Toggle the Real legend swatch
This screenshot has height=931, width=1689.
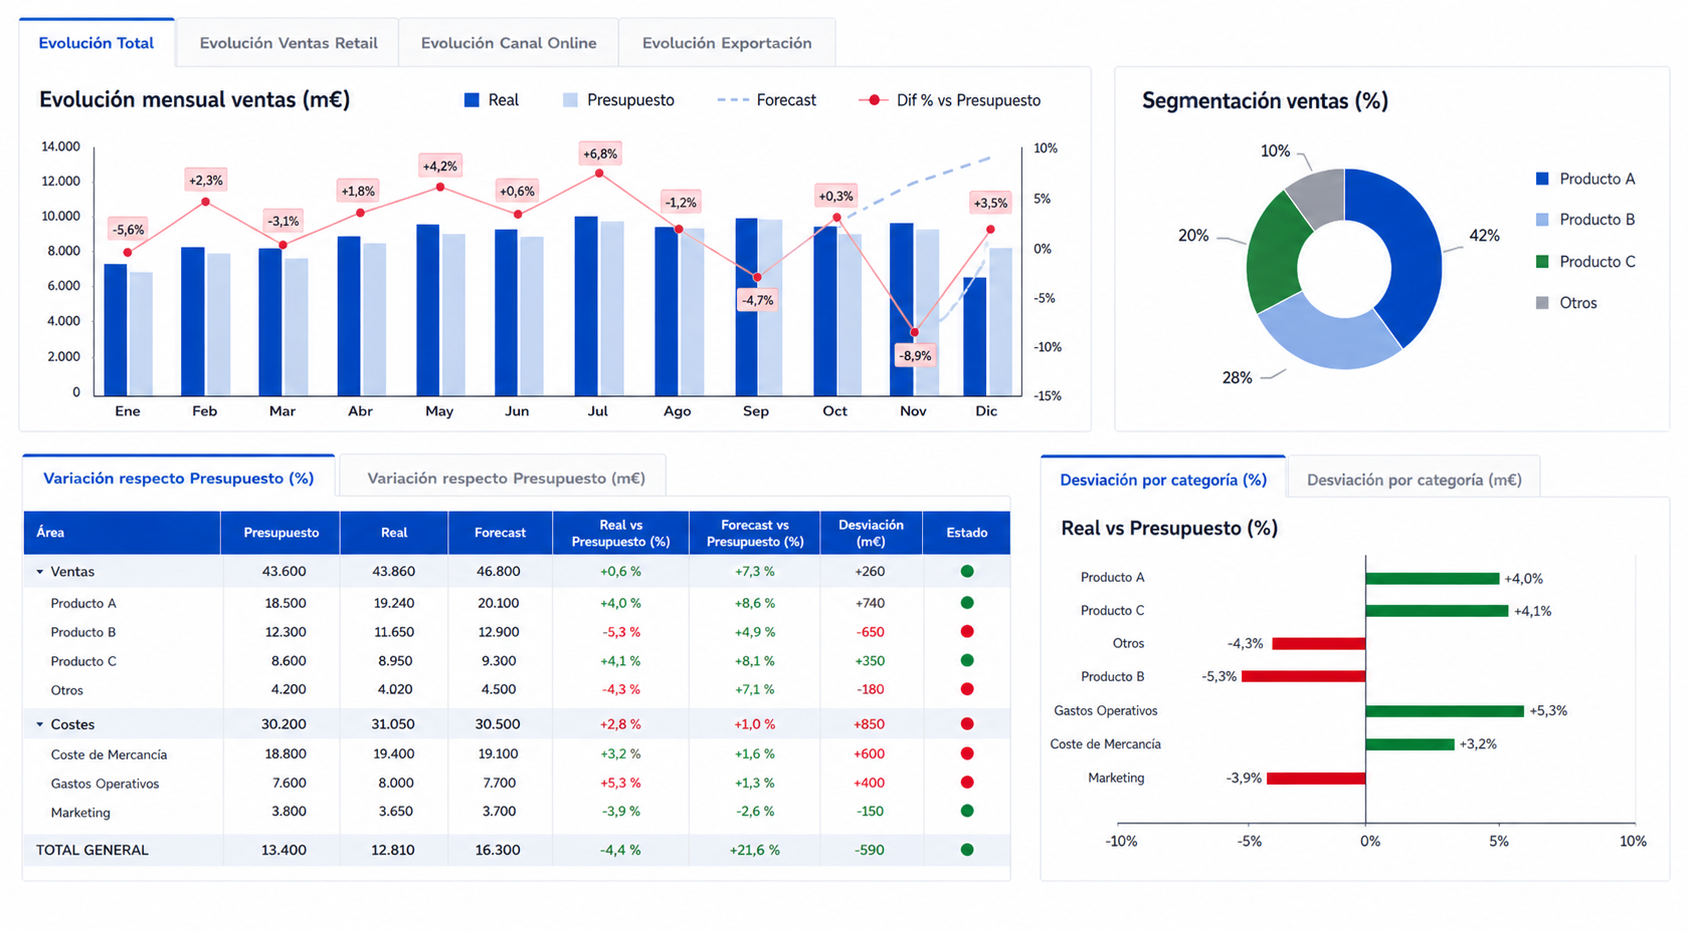tap(472, 100)
